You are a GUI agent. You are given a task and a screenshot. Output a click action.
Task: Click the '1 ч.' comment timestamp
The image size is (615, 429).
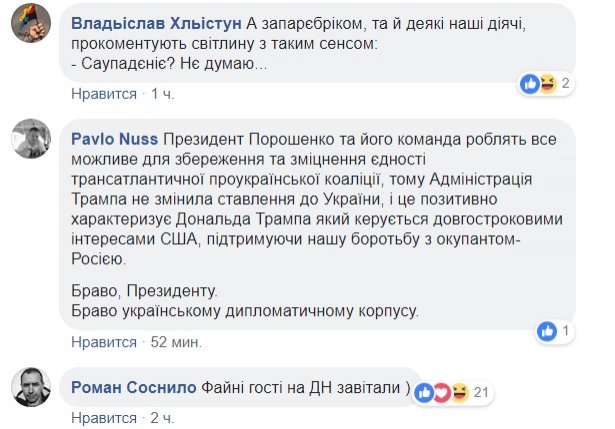click(x=162, y=93)
